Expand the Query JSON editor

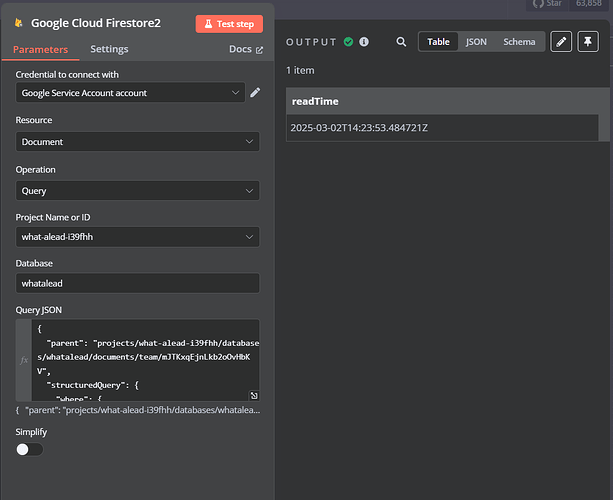pyautogui.click(x=253, y=396)
